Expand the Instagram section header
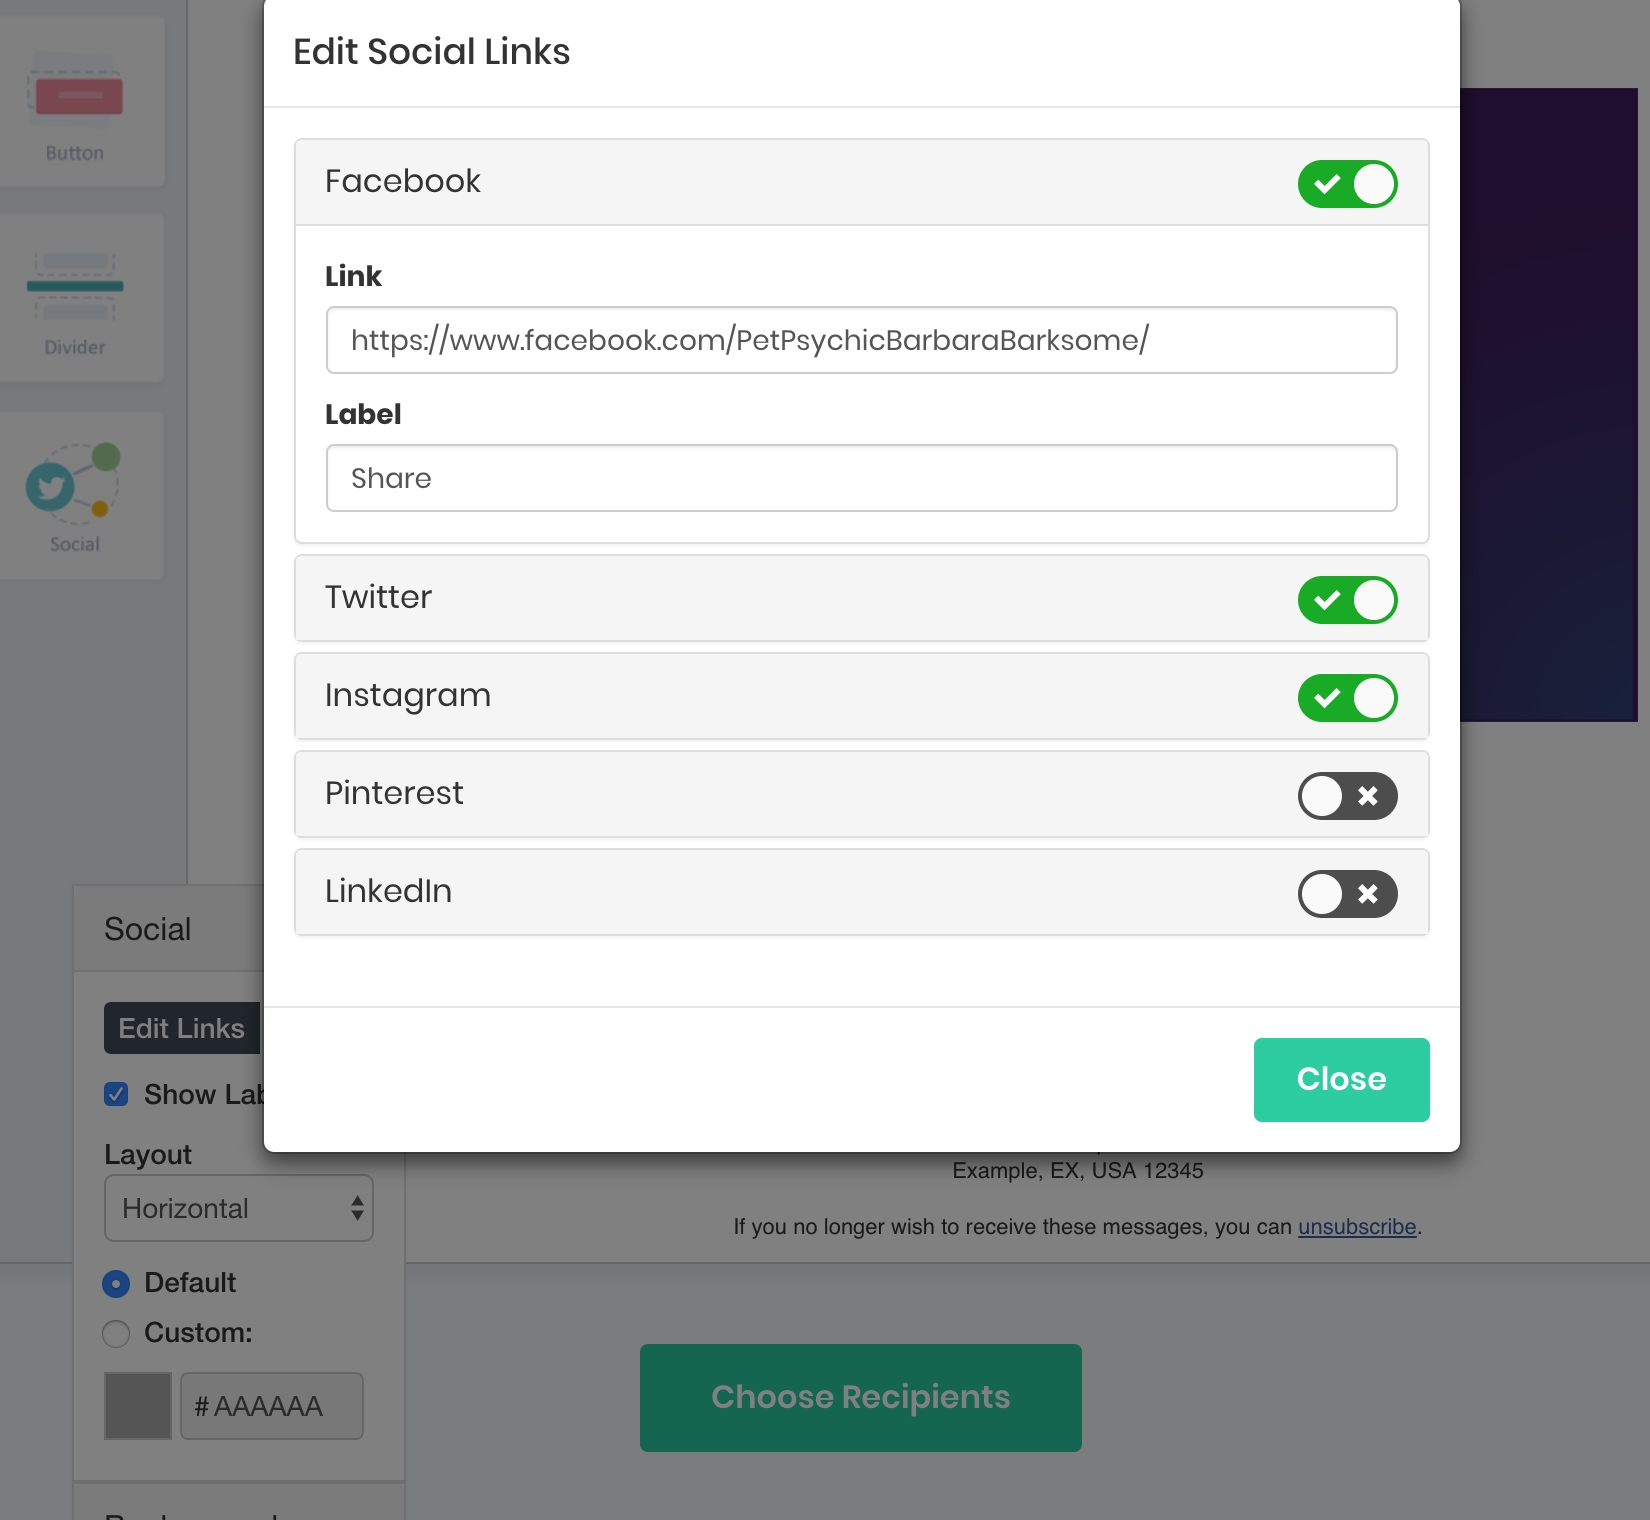This screenshot has width=1650, height=1520. click(x=700, y=696)
